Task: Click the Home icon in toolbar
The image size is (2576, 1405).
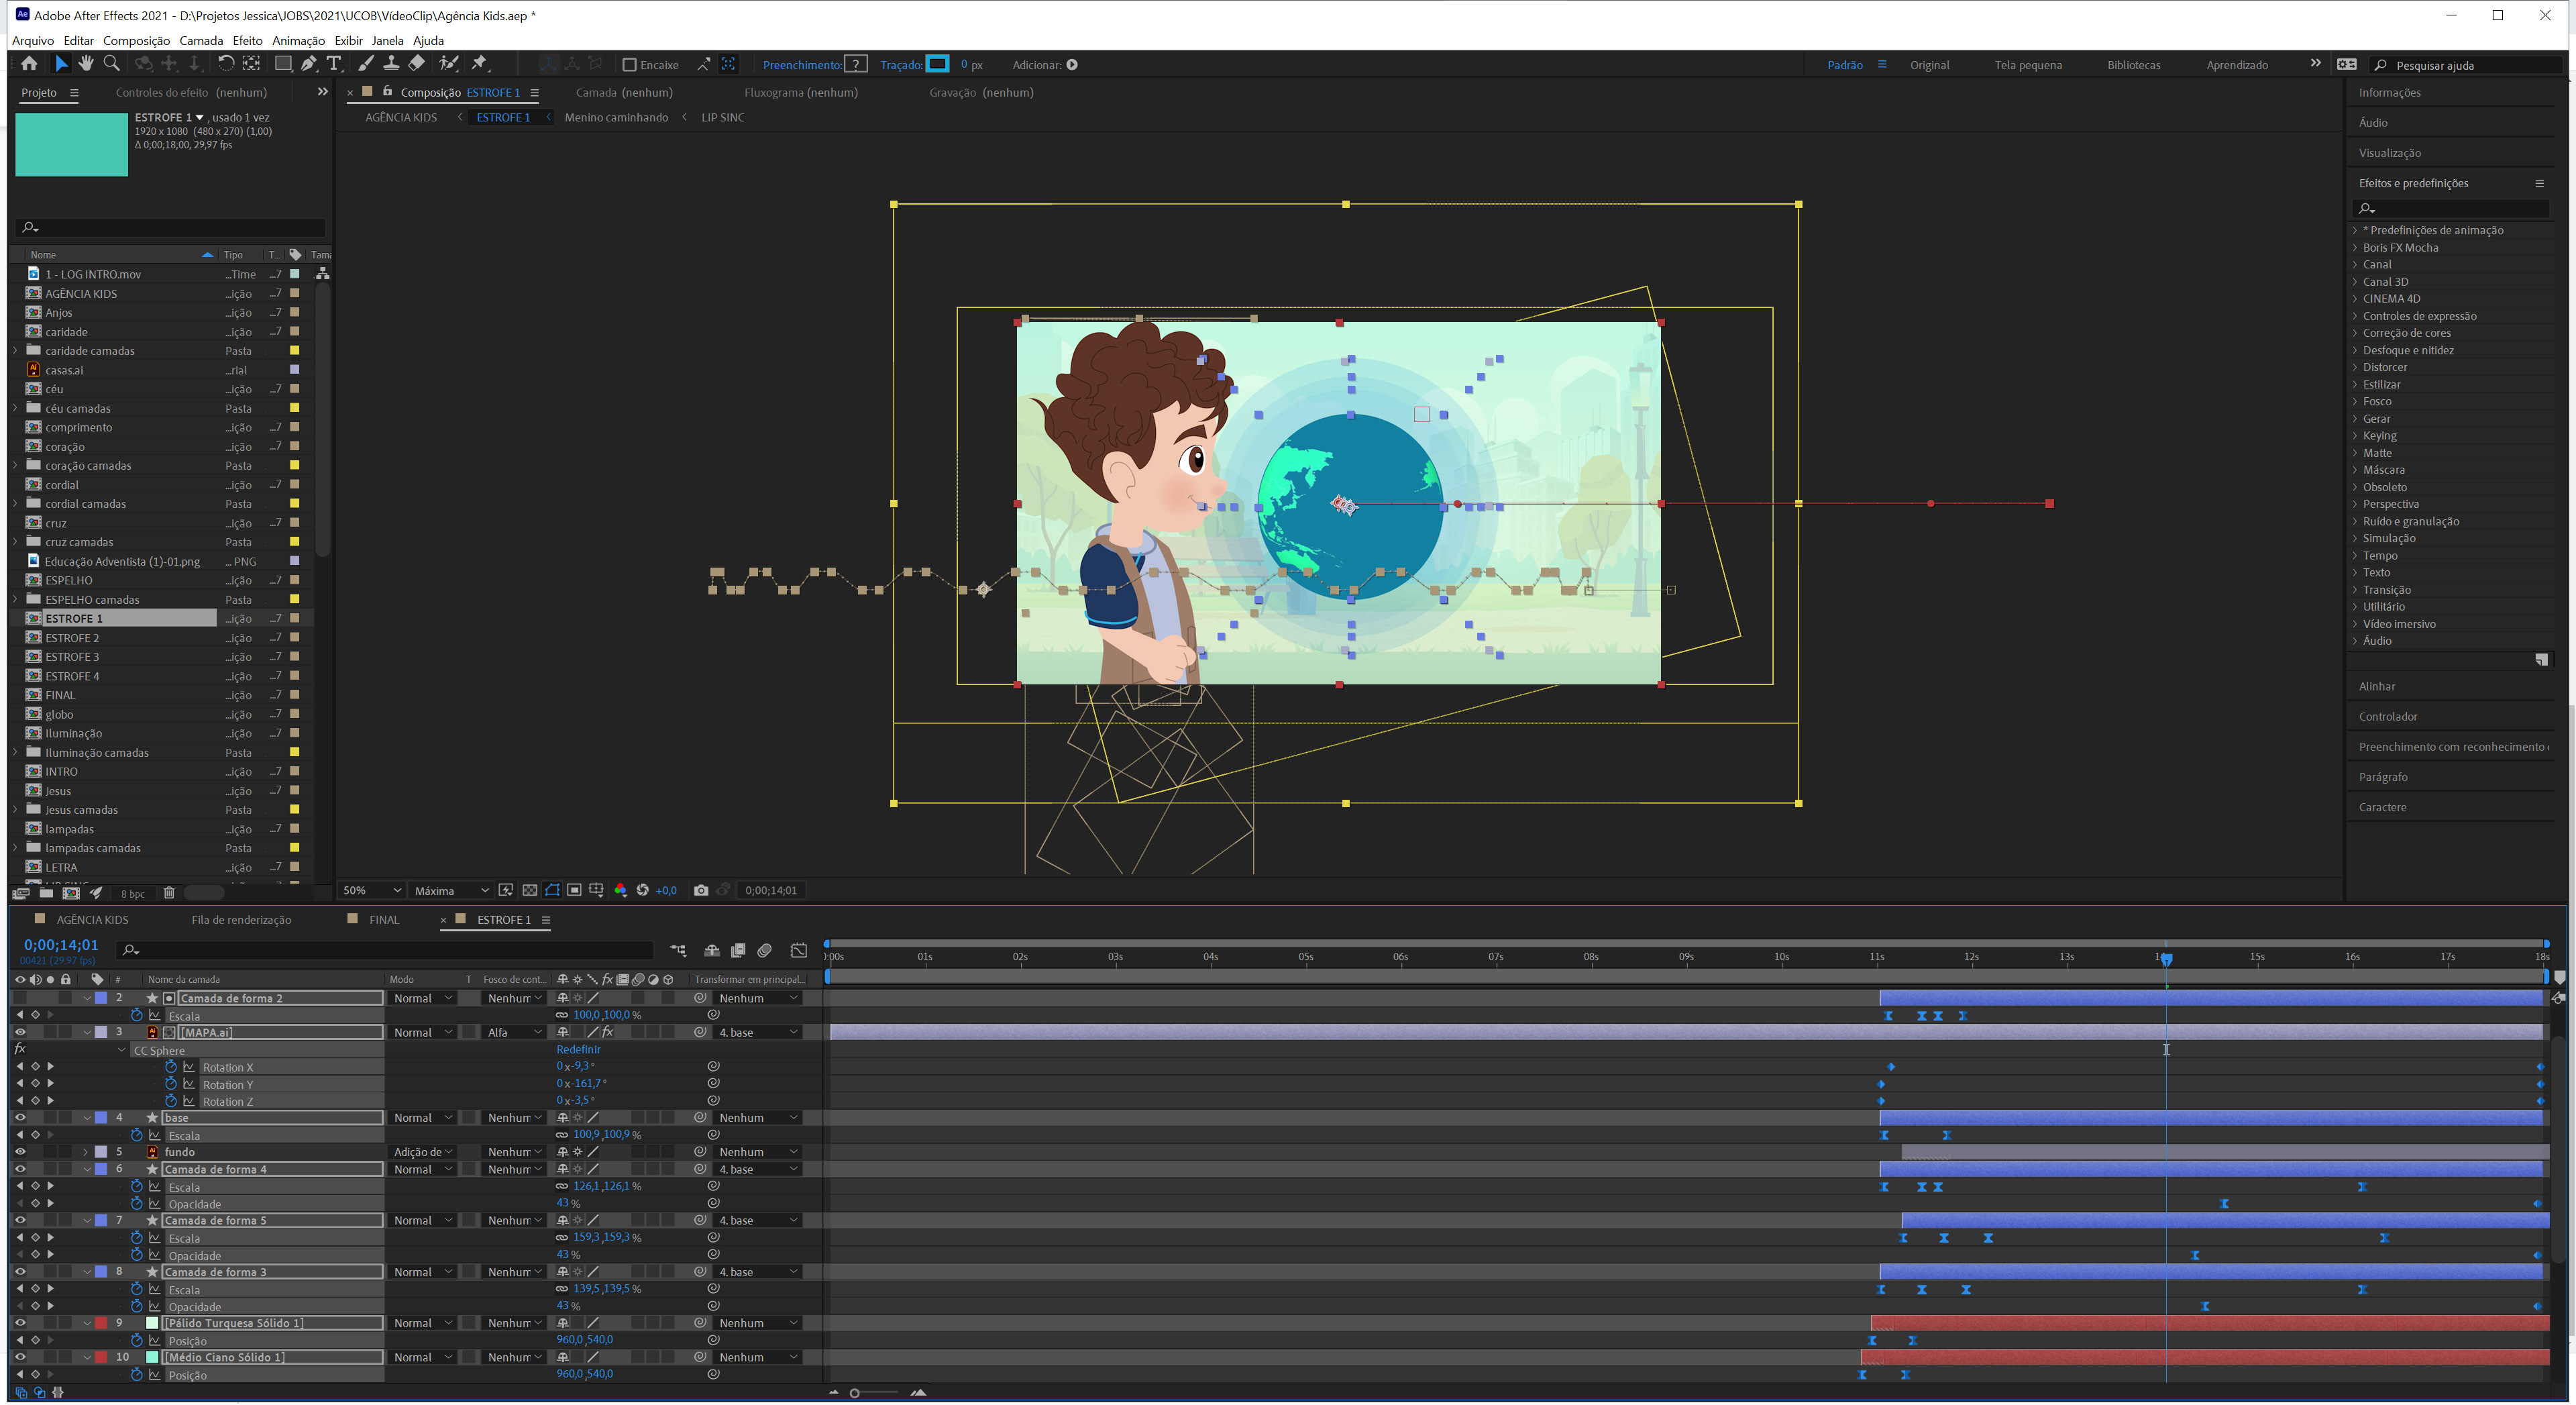Action: pos(29,64)
